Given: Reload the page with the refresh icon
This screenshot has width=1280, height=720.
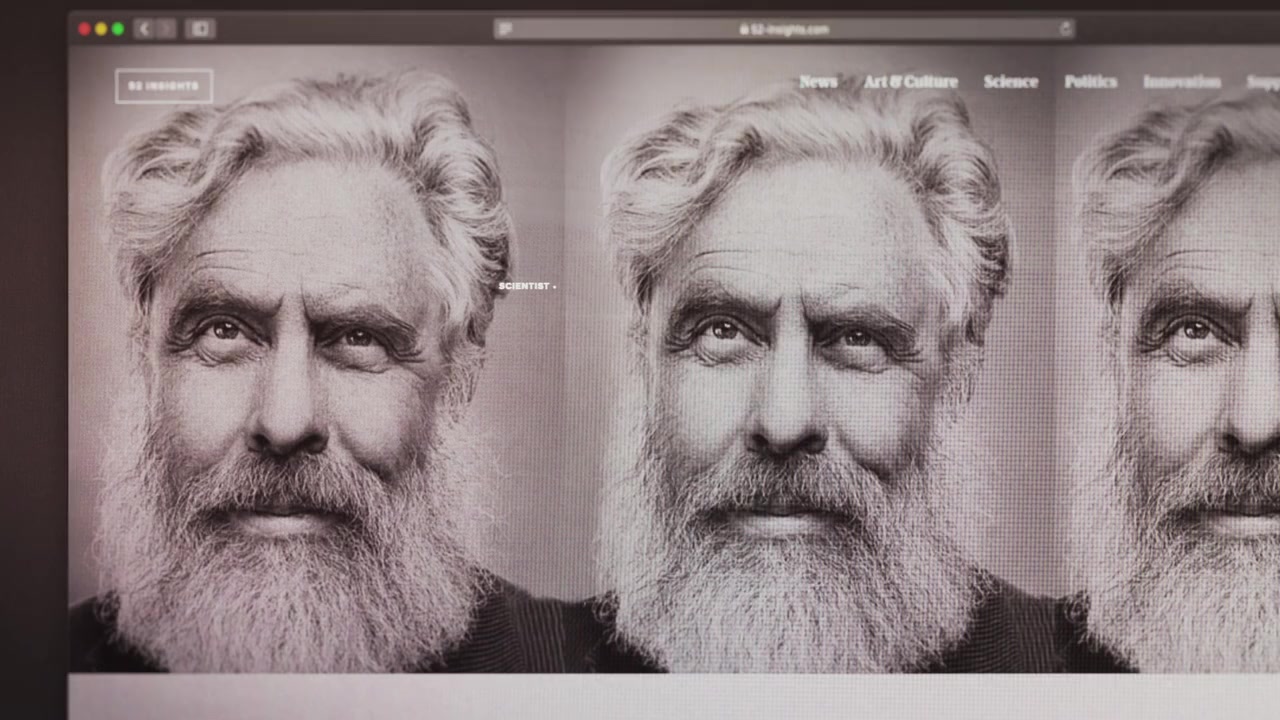Looking at the screenshot, I should coord(1065,29).
